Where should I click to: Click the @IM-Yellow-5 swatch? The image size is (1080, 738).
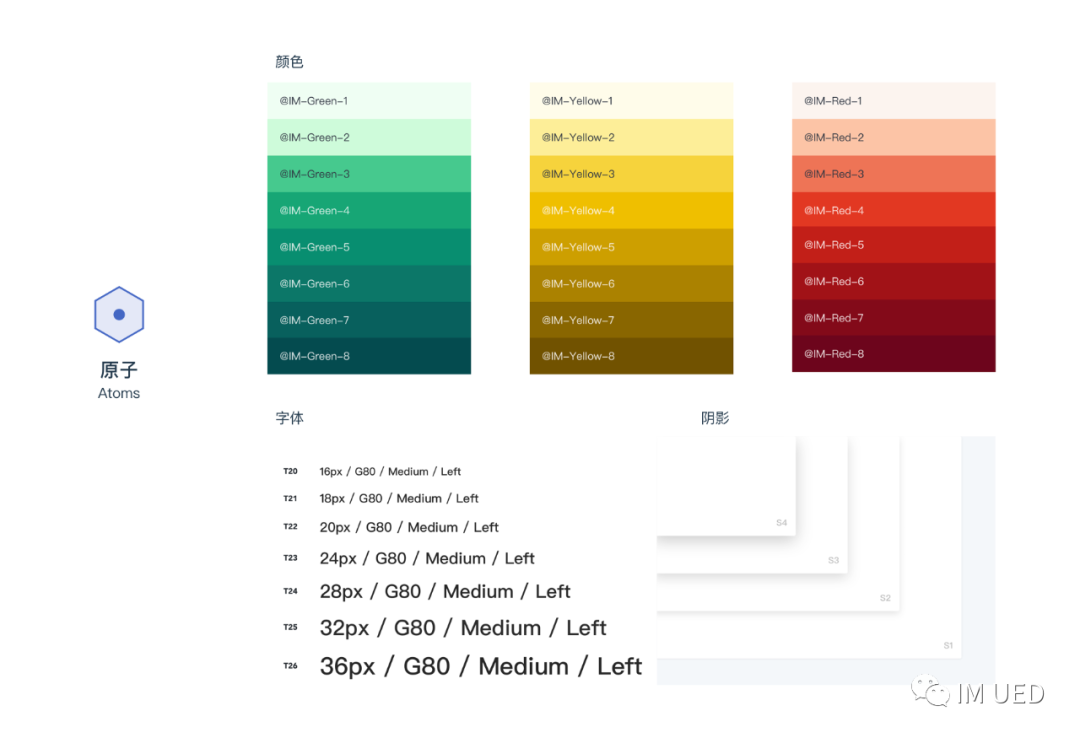[x=631, y=247]
